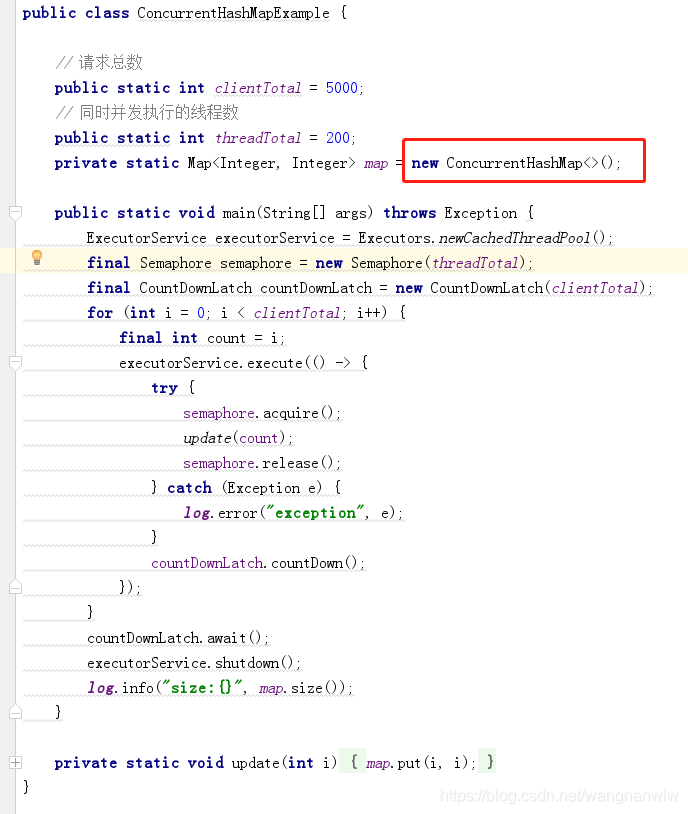Click Map<Integer, Integer> type
The width and height of the screenshot is (688, 814).
272,163
